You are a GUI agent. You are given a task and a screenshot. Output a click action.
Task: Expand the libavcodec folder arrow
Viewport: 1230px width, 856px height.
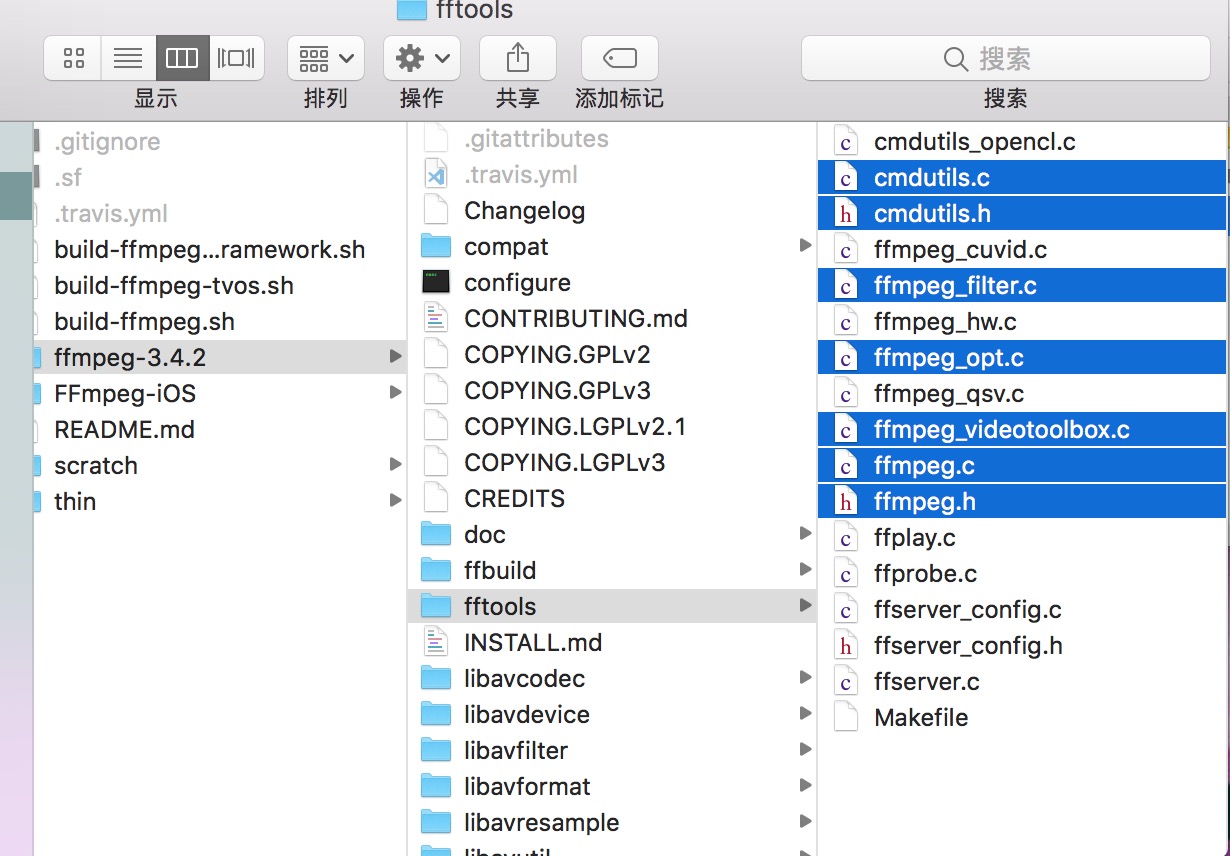pyautogui.click(x=806, y=678)
